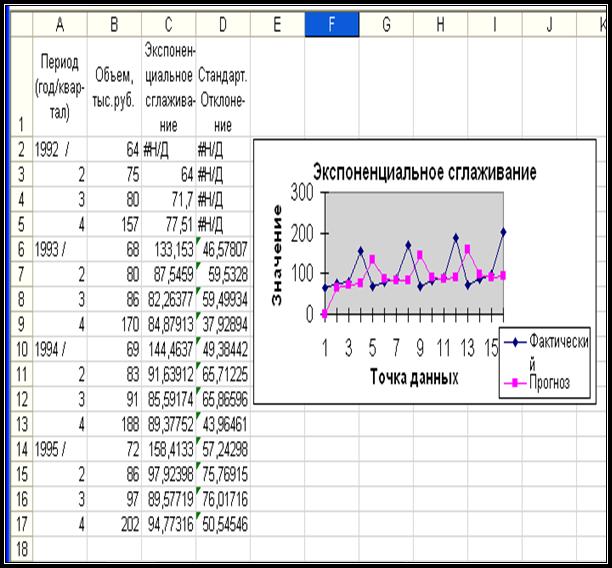Select row 2 header

pos(21,149)
